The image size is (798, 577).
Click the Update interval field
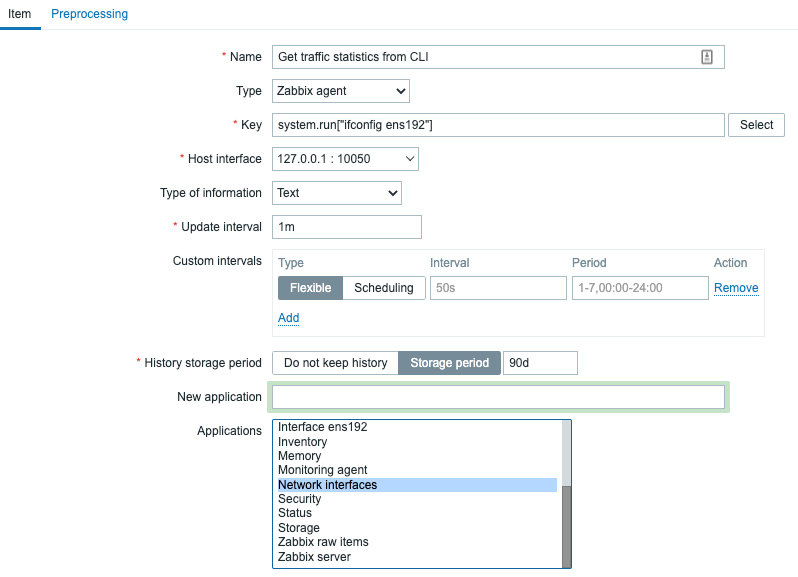tap(347, 227)
